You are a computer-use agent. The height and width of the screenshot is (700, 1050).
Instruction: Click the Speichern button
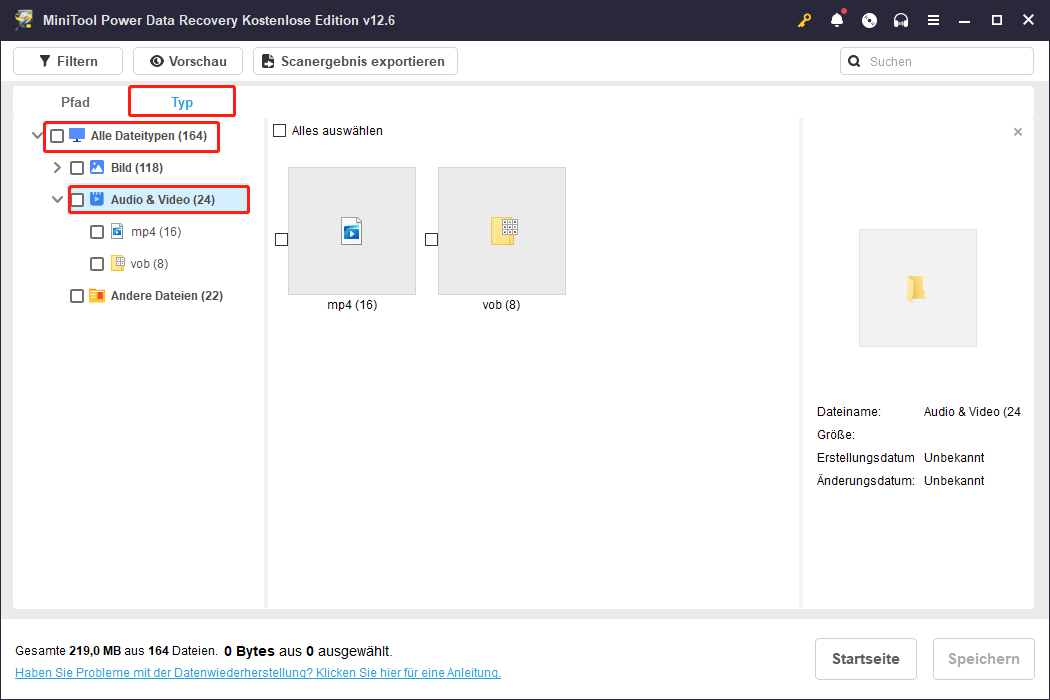click(x=984, y=658)
